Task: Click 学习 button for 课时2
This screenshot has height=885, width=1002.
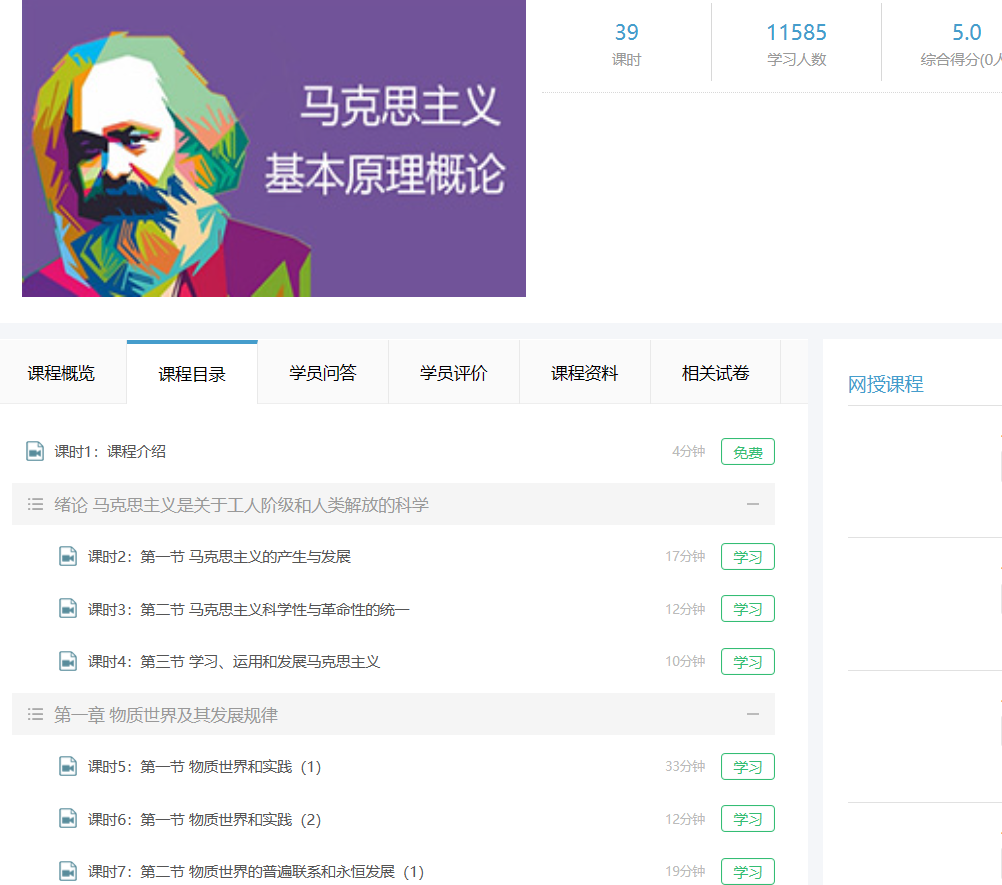Action: pos(748,557)
